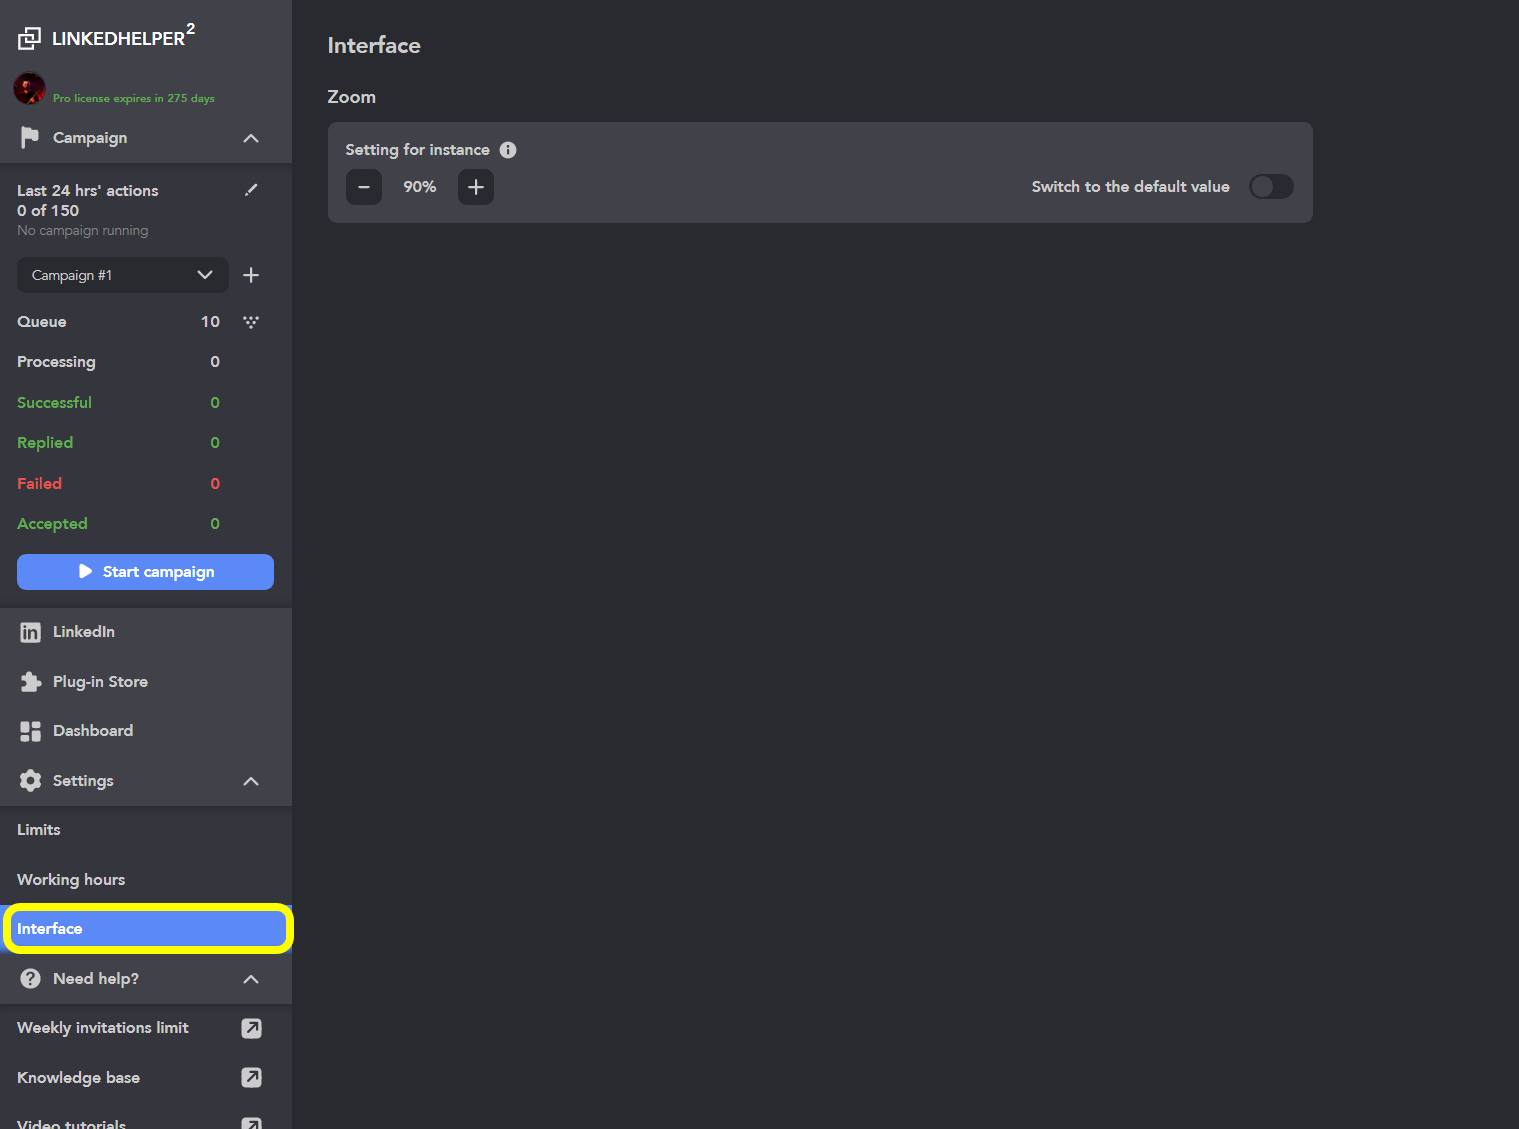Click the Queue count 10
The height and width of the screenshot is (1129, 1519).
point(210,322)
